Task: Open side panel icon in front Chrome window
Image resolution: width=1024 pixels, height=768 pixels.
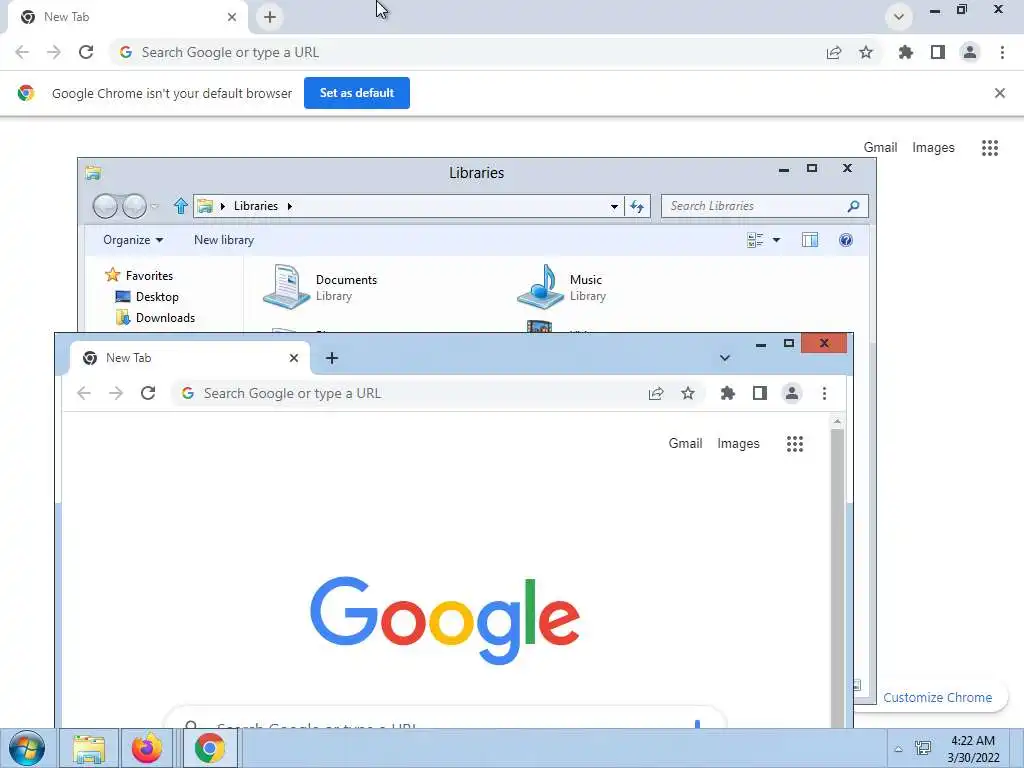Action: [760, 393]
